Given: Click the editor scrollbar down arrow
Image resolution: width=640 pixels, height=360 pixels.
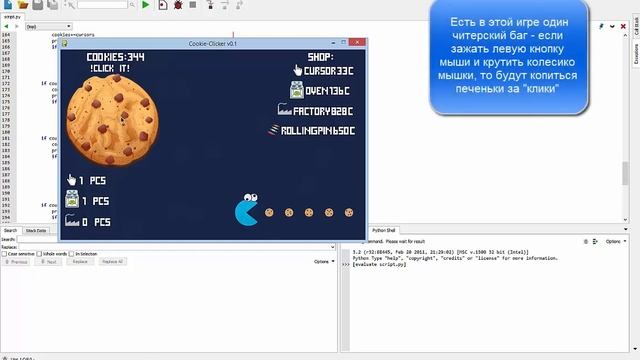Looking at the screenshot, I should (x=625, y=220).
